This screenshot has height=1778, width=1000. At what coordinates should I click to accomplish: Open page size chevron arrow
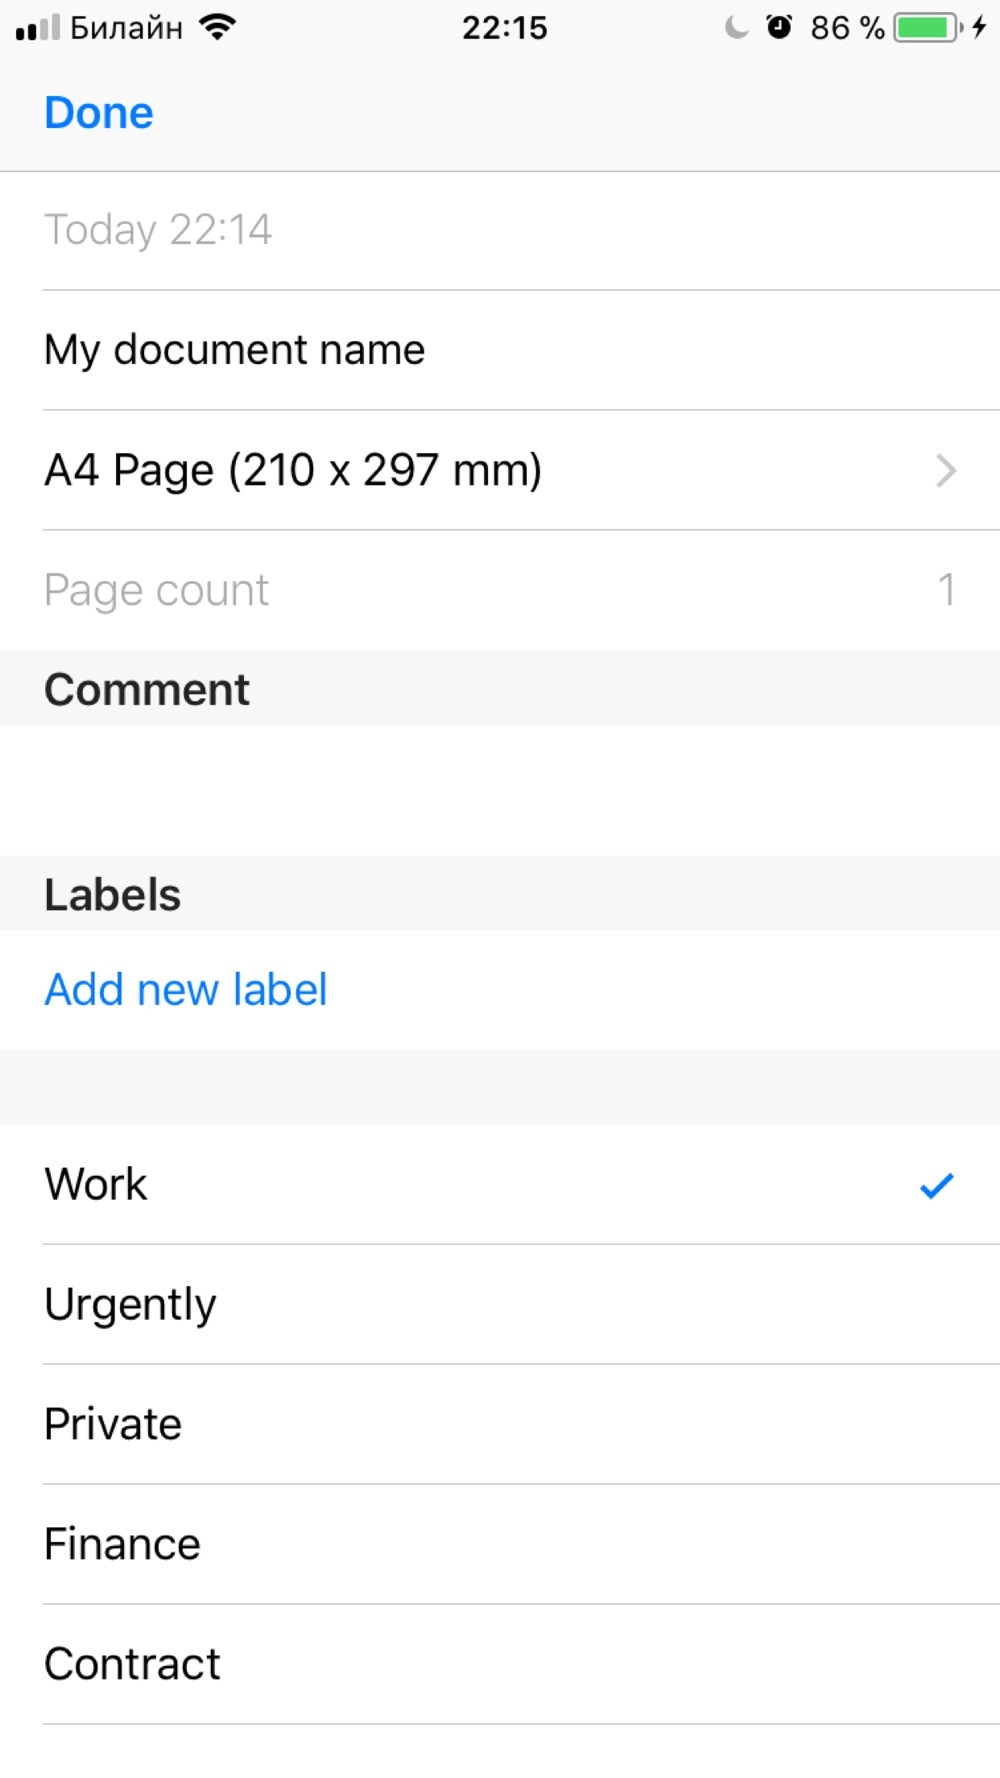(x=945, y=470)
